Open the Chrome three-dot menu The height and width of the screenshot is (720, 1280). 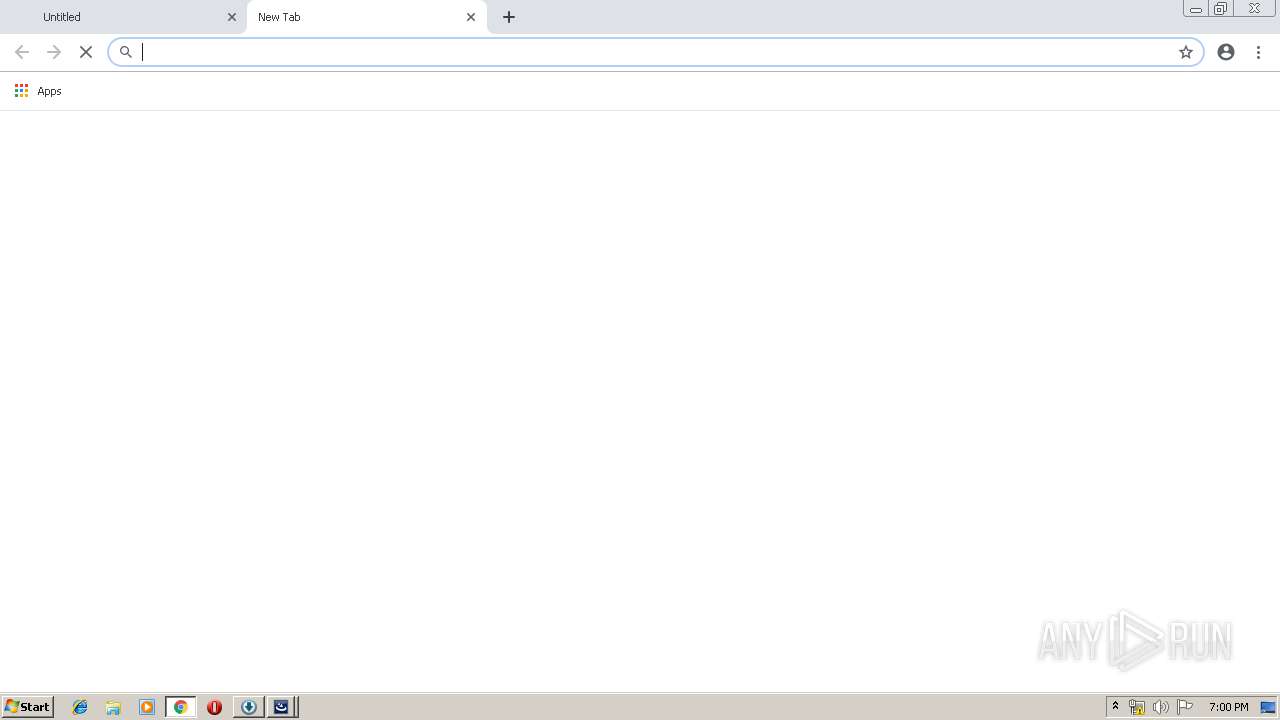(1258, 52)
